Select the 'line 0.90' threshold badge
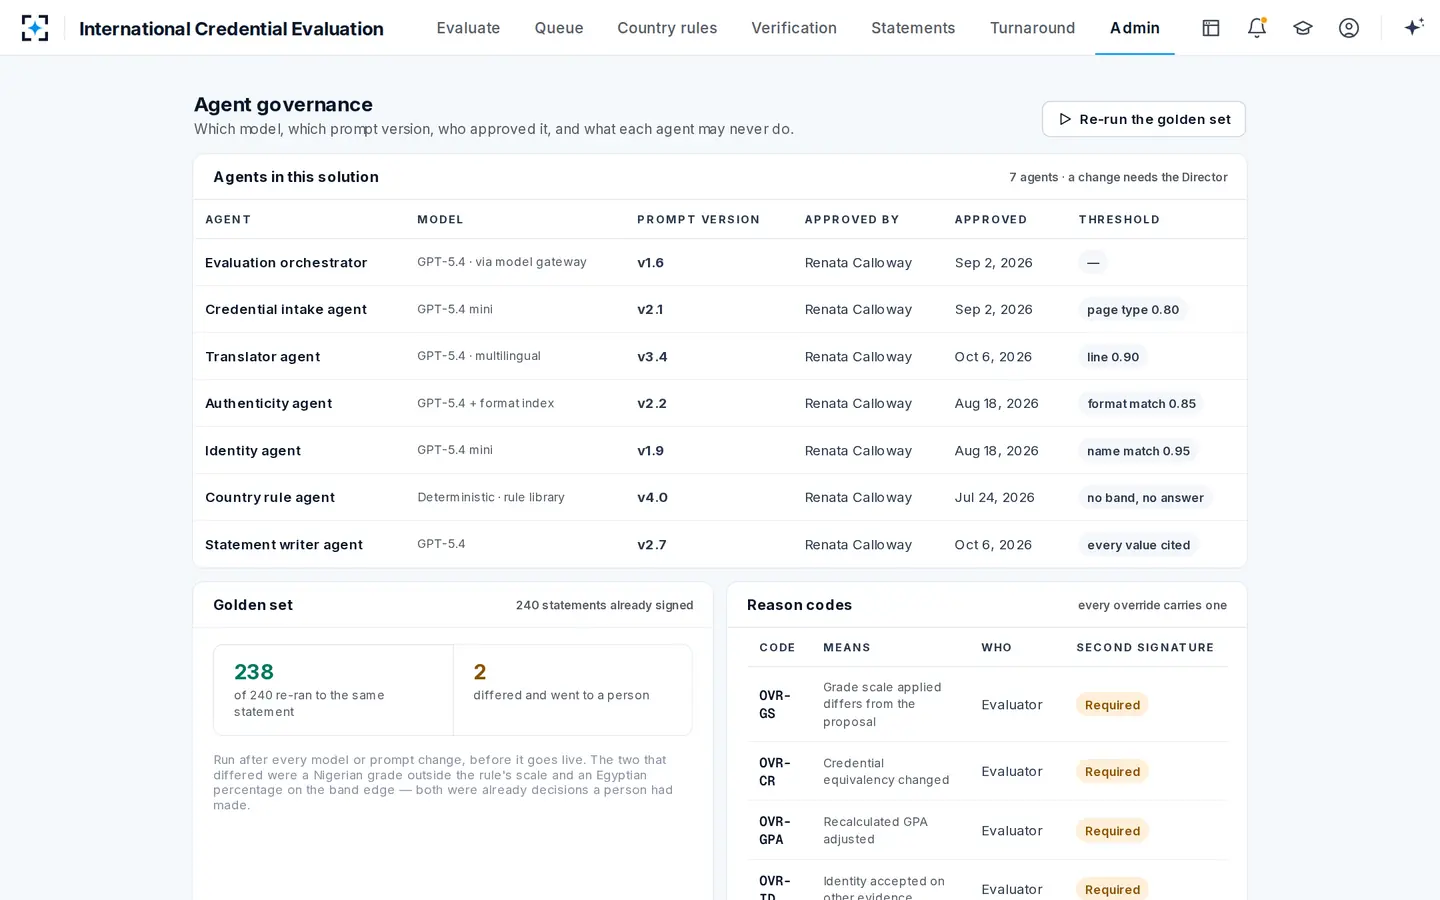 click(1113, 357)
